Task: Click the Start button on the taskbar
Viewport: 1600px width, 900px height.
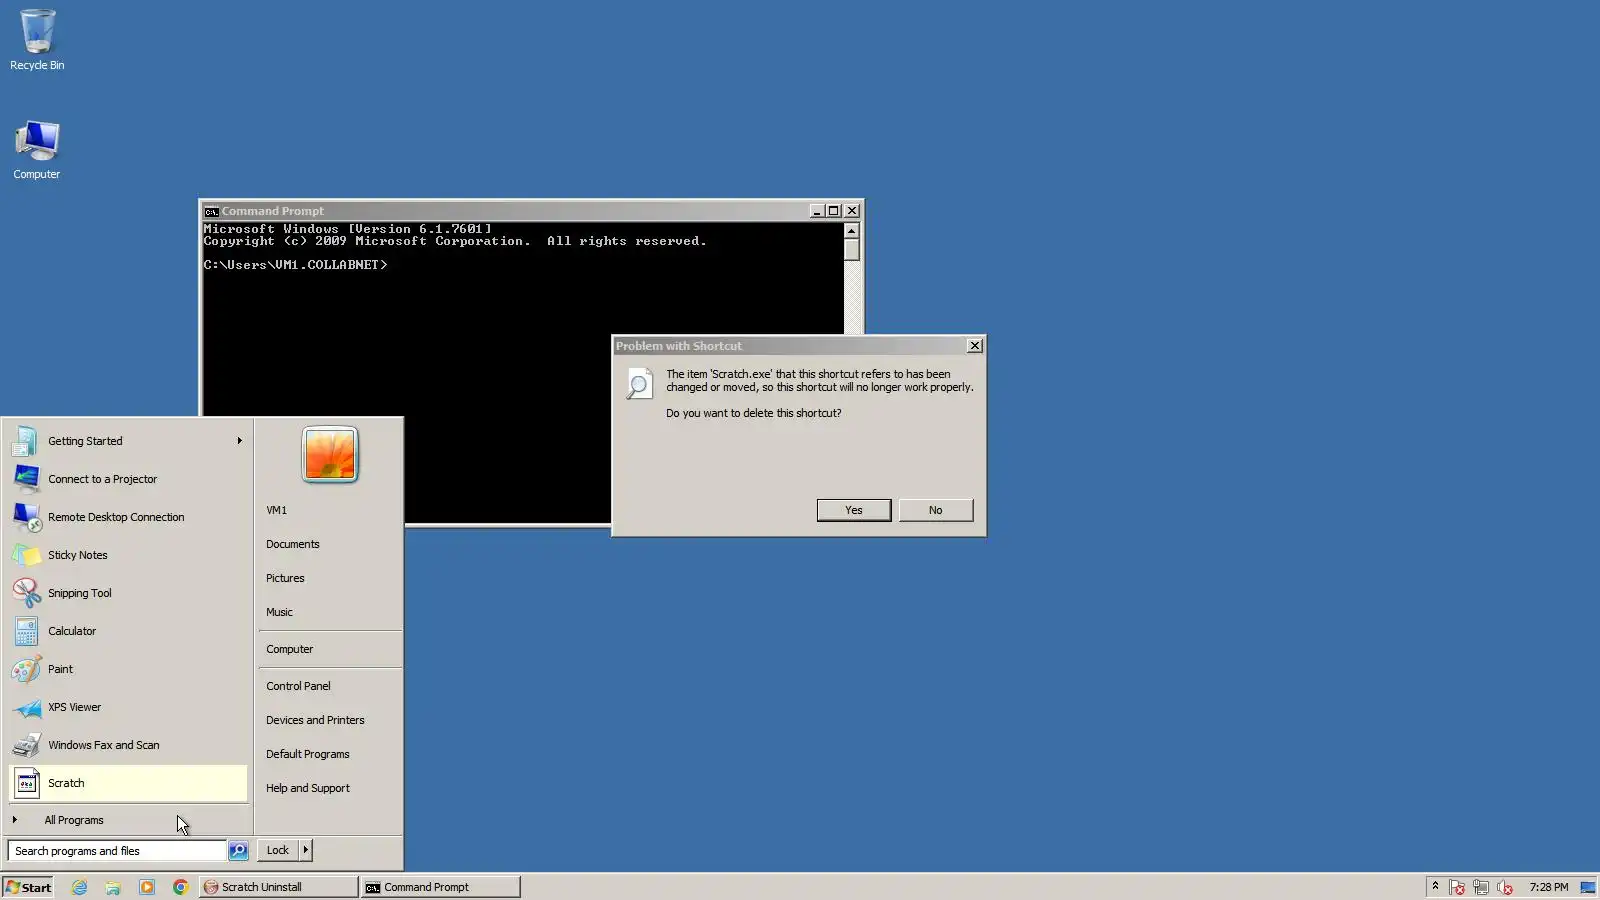Action: (28, 887)
